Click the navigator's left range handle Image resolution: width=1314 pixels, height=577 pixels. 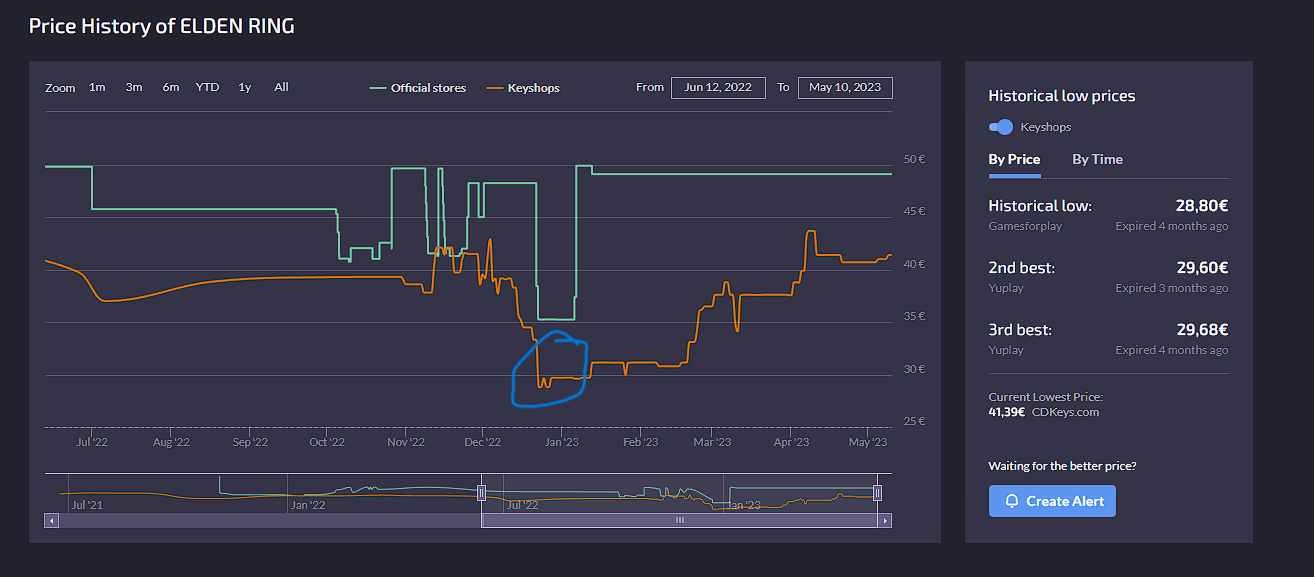pos(481,492)
